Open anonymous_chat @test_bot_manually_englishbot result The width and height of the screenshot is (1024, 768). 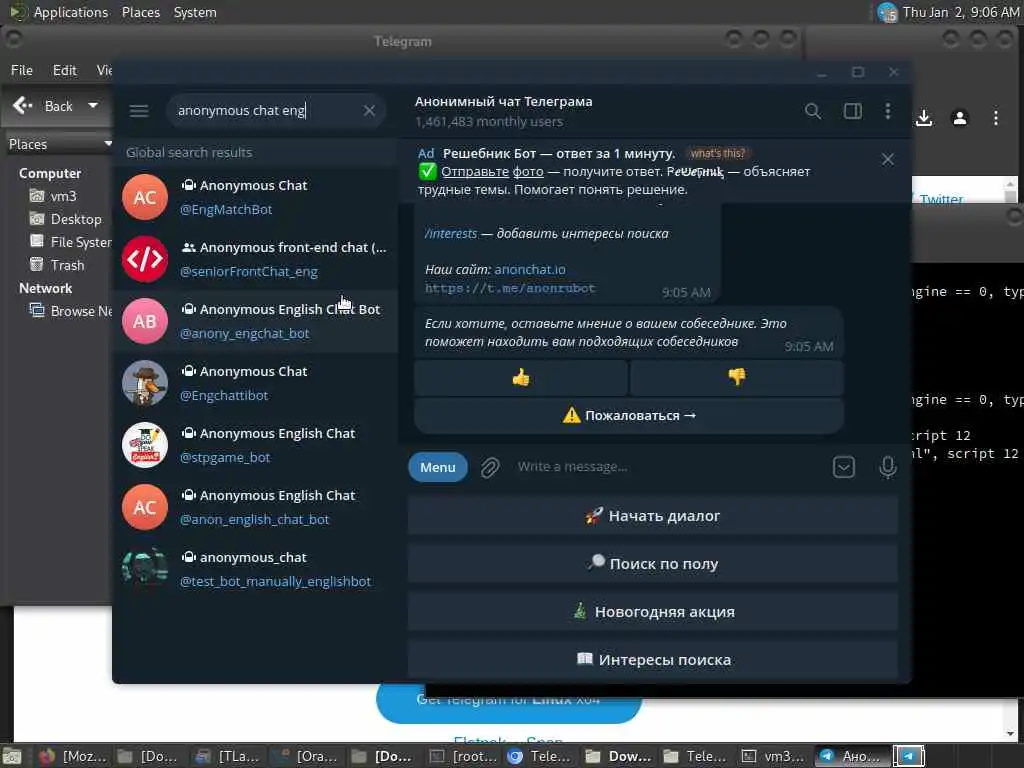[255, 569]
